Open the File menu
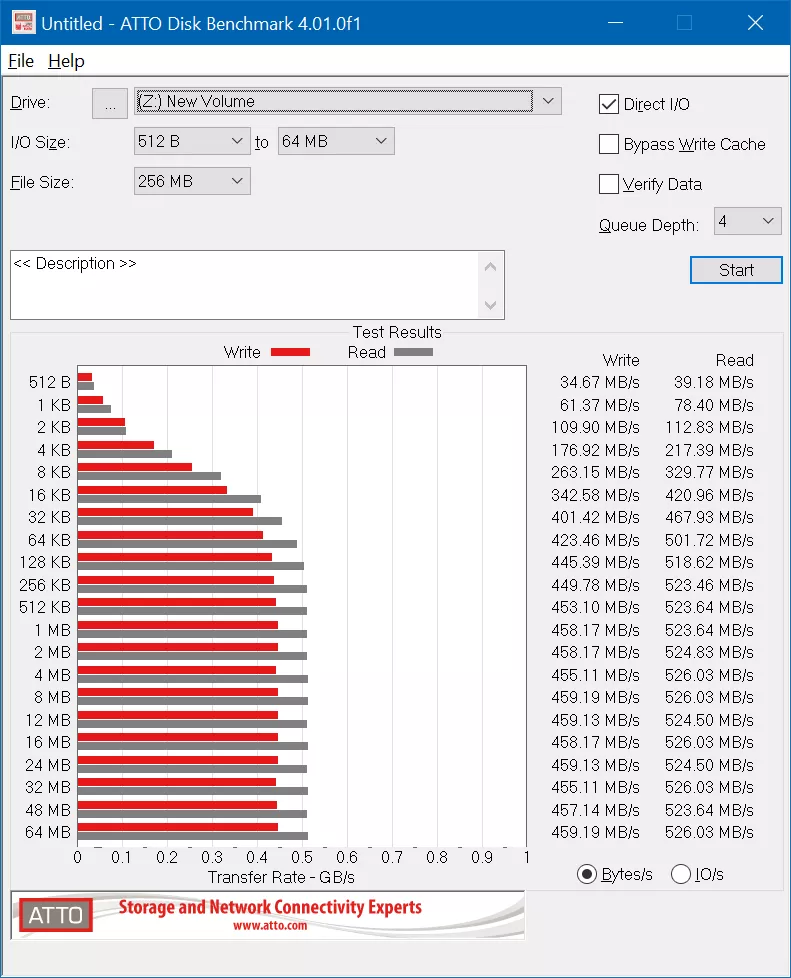The image size is (791, 978). point(21,61)
